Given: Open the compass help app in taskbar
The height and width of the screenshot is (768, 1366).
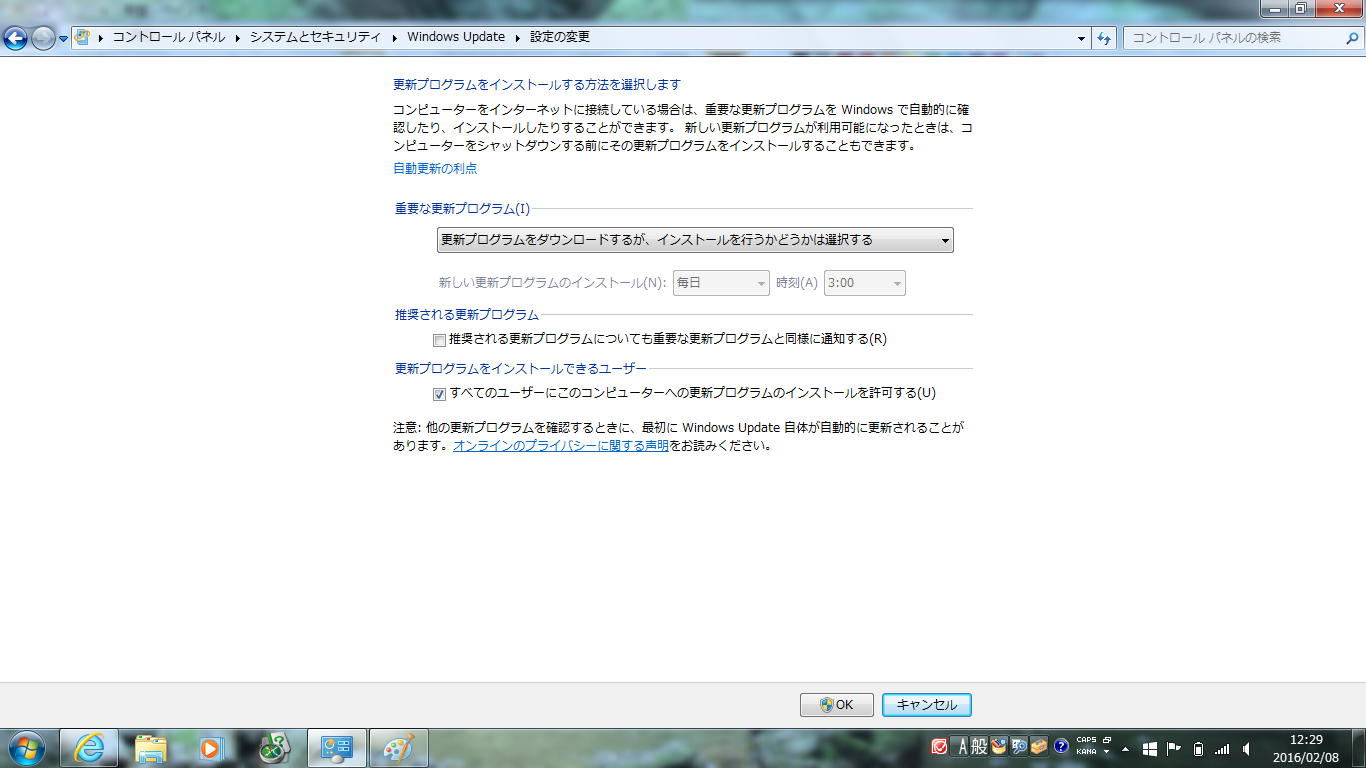Looking at the screenshot, I should coord(275,748).
